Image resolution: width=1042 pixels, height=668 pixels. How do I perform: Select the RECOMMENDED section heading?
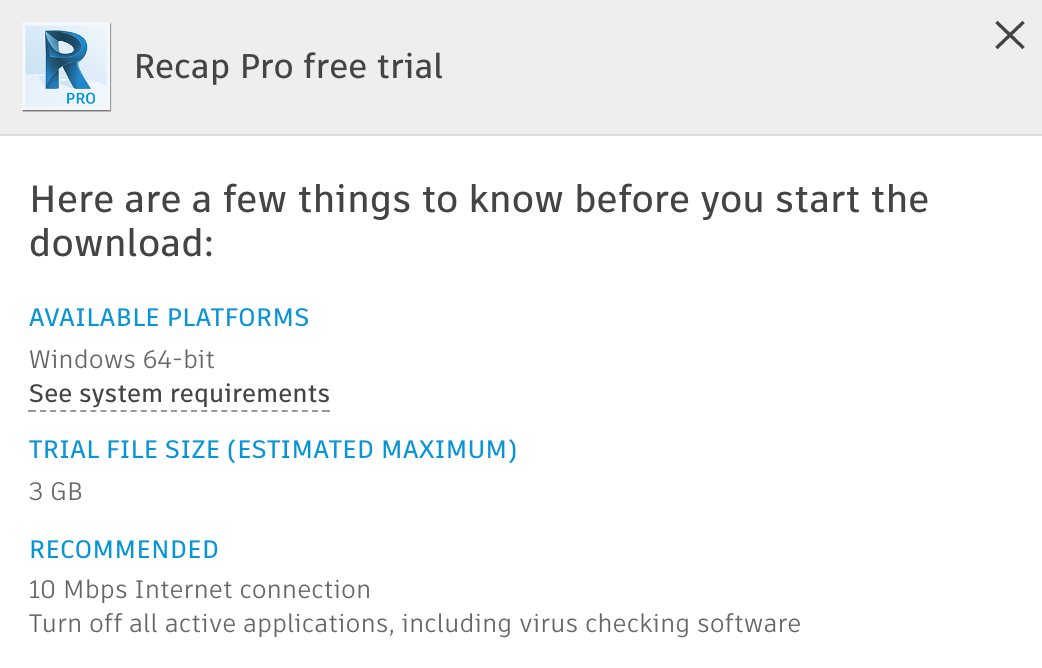pyautogui.click(x=124, y=549)
